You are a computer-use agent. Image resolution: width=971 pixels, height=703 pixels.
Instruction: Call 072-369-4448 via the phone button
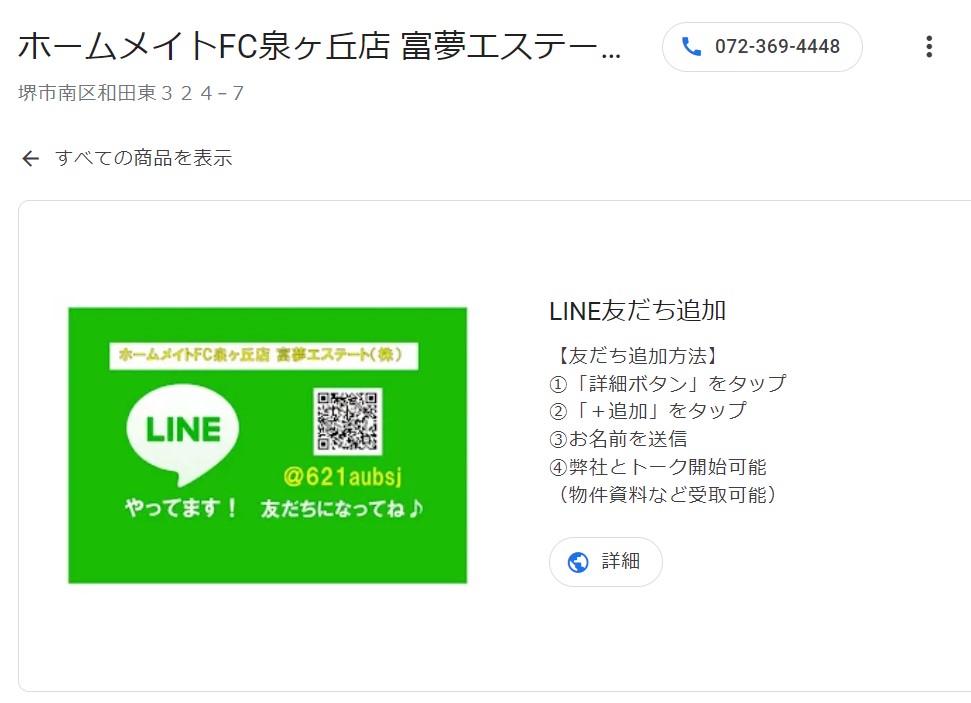762,47
